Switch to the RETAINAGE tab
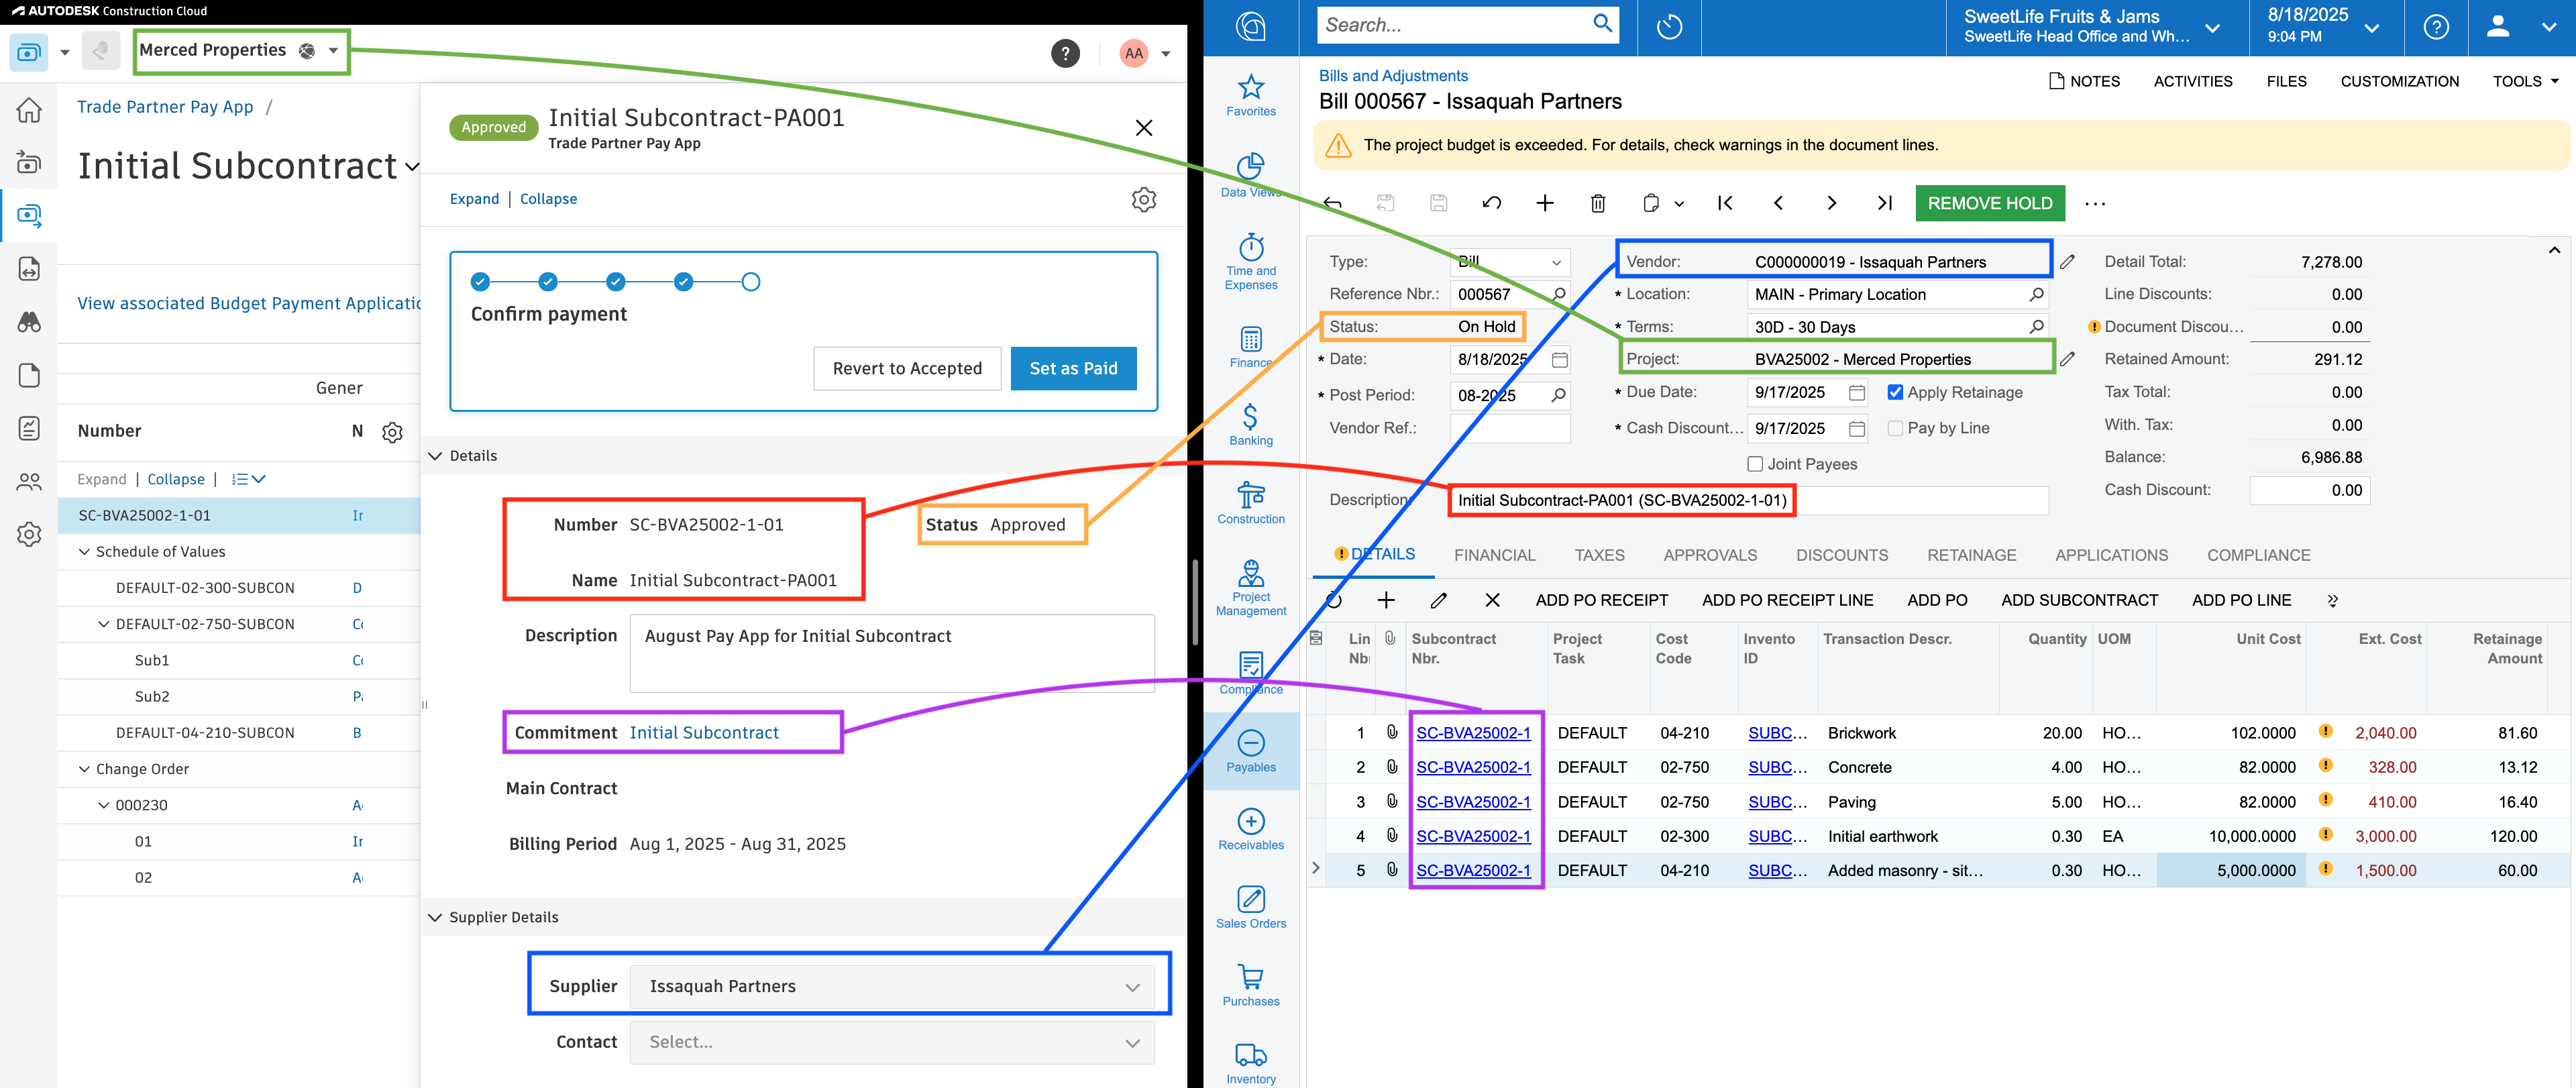 coord(1971,555)
